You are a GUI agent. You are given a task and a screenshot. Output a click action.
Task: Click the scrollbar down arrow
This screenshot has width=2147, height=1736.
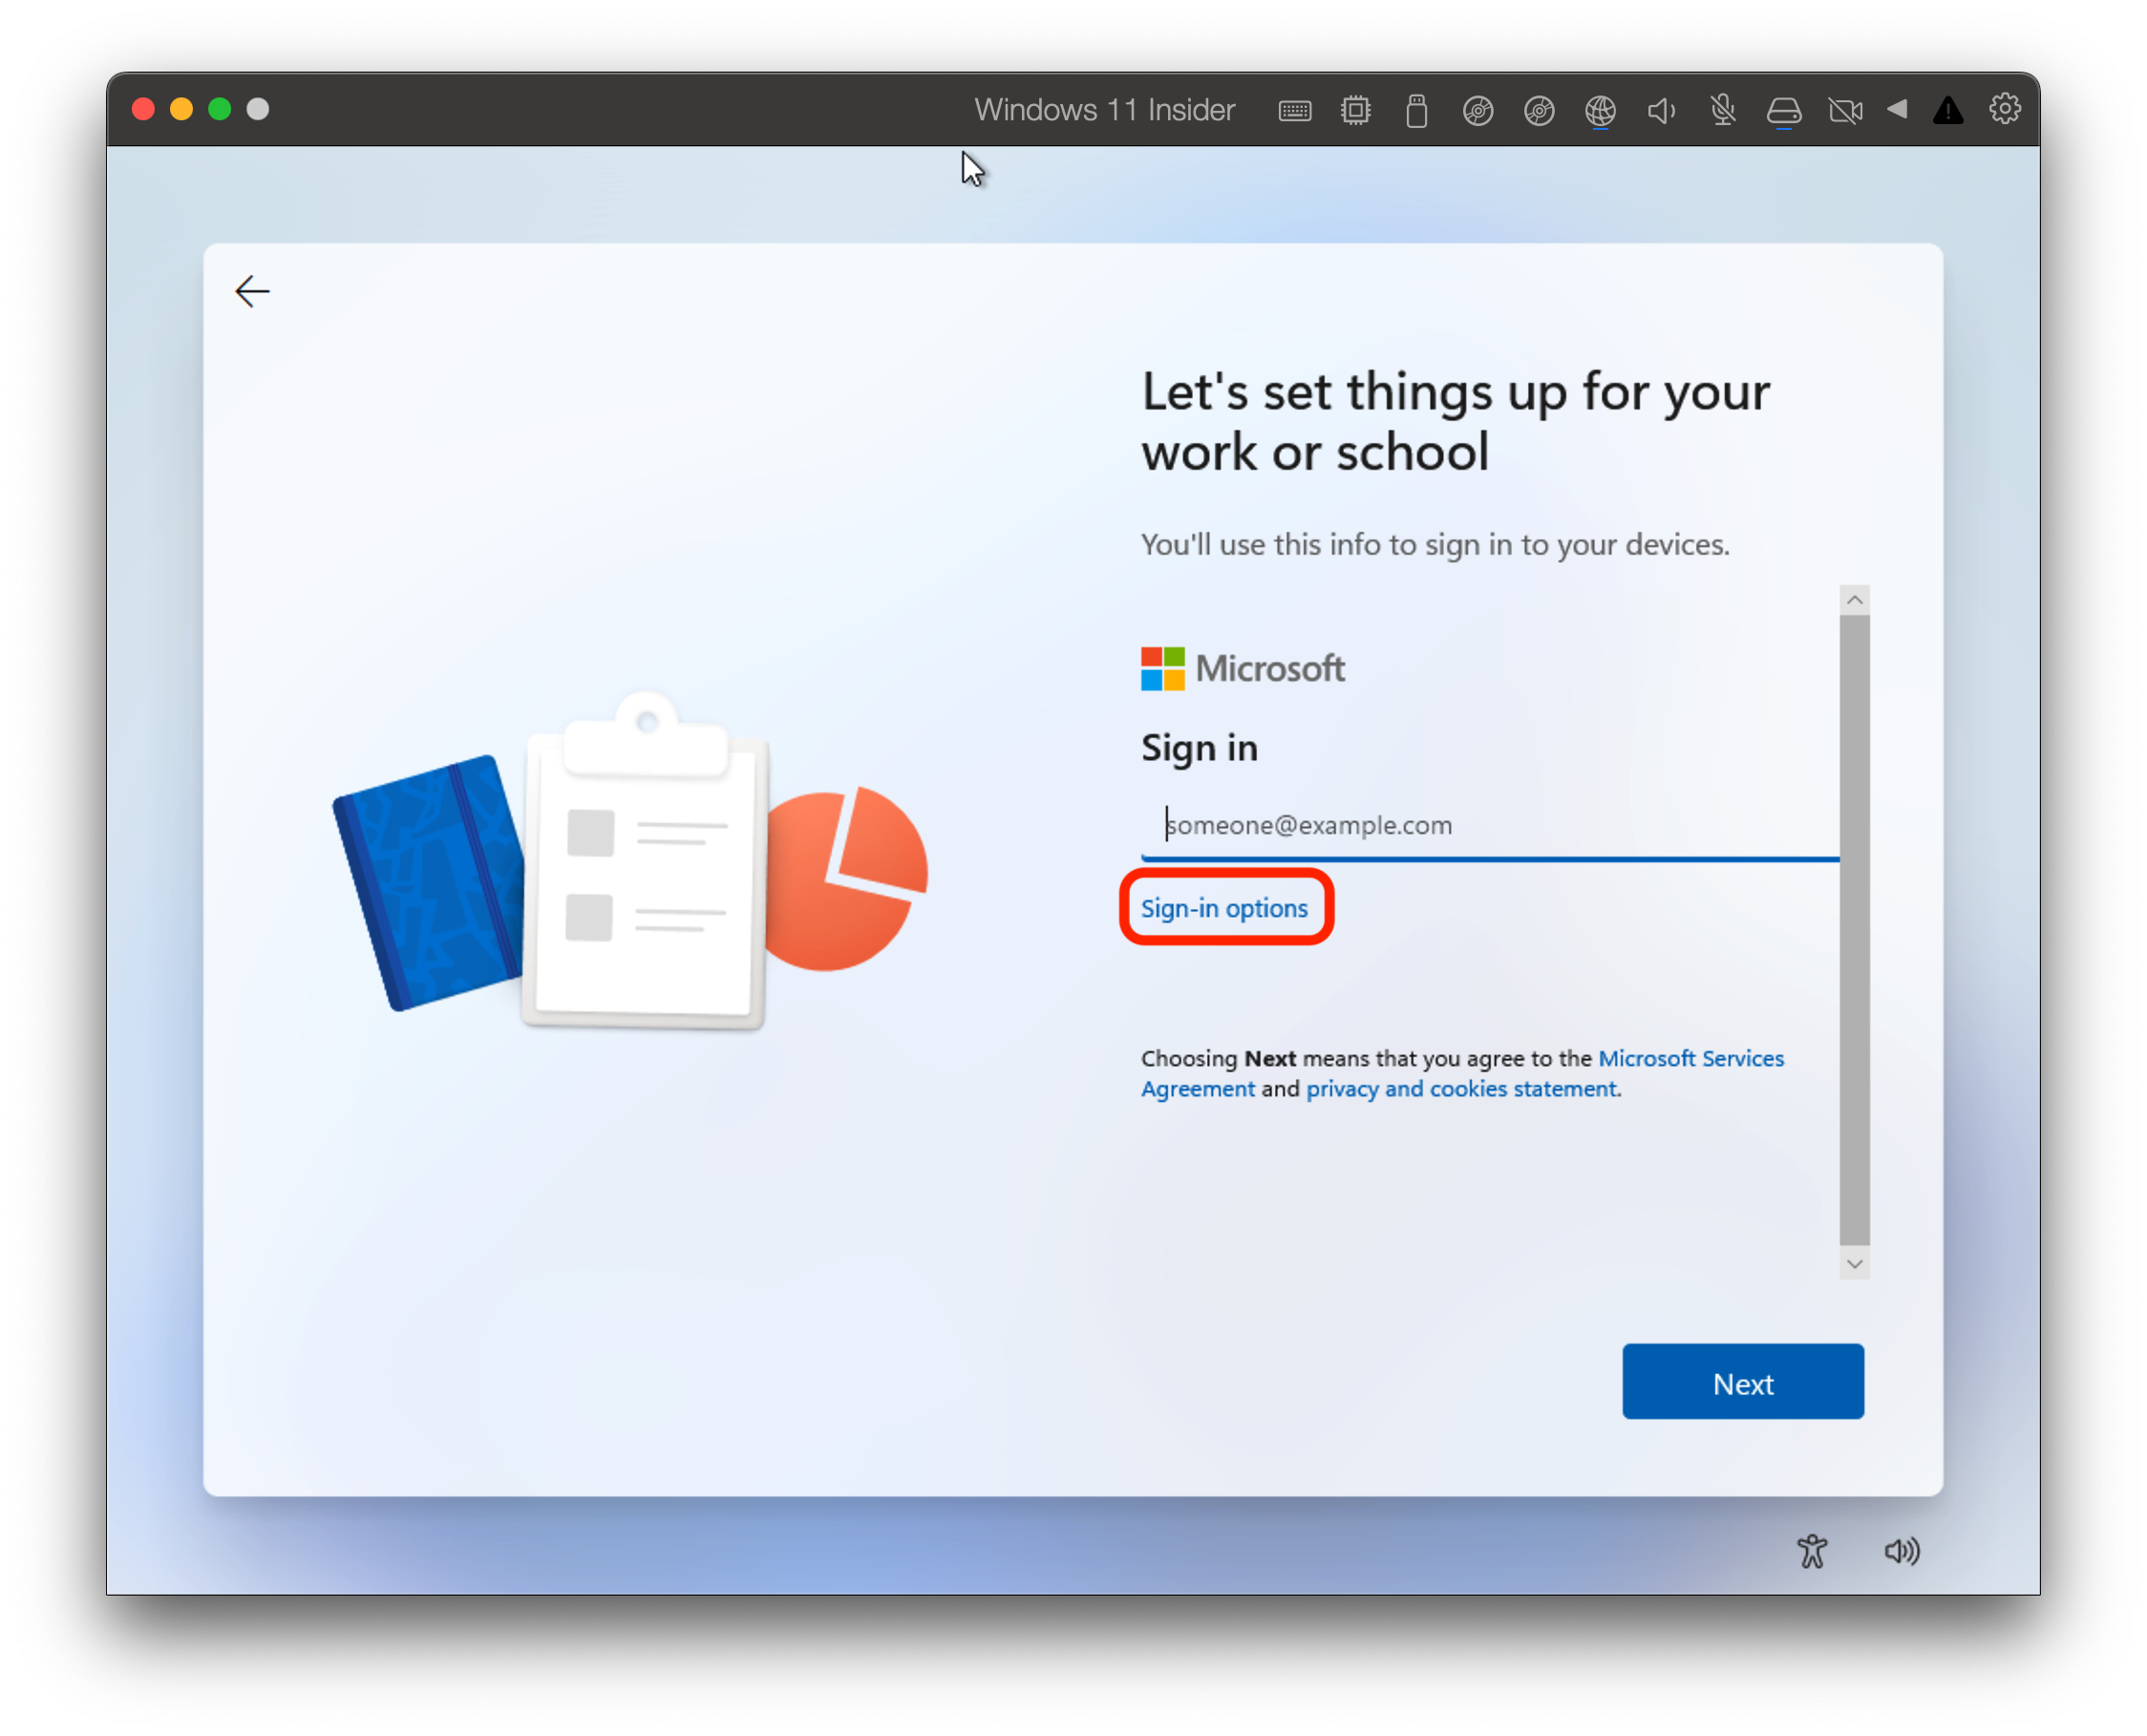coord(1854,1264)
